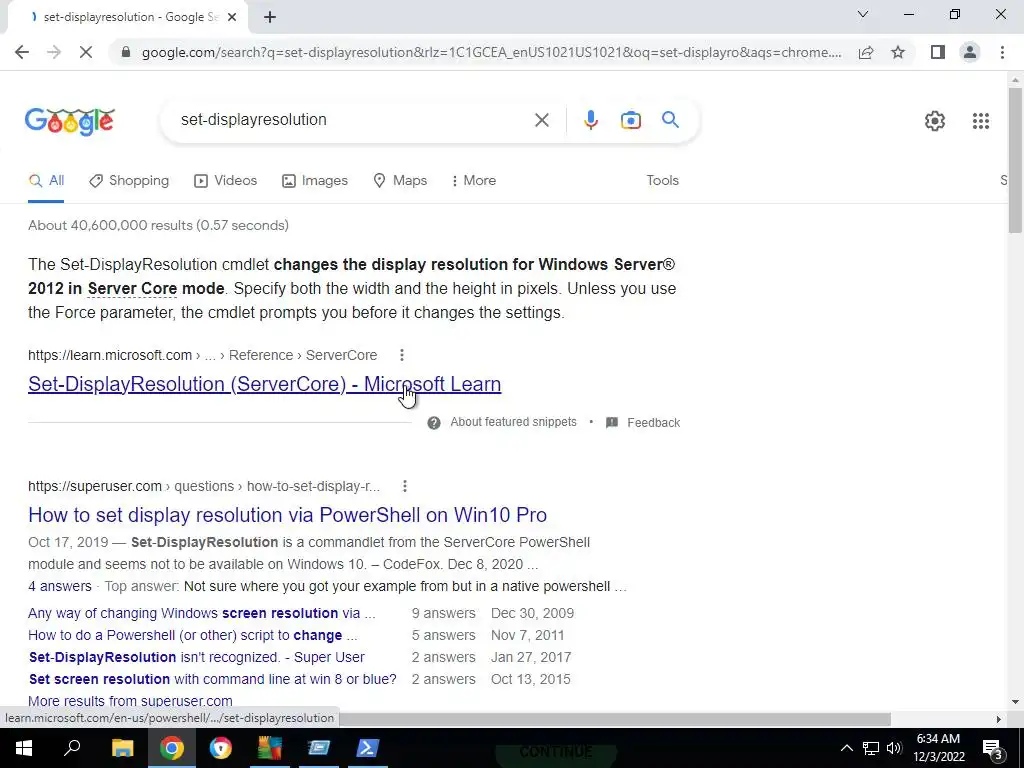Open Set screen resolution with command line link

212,679
